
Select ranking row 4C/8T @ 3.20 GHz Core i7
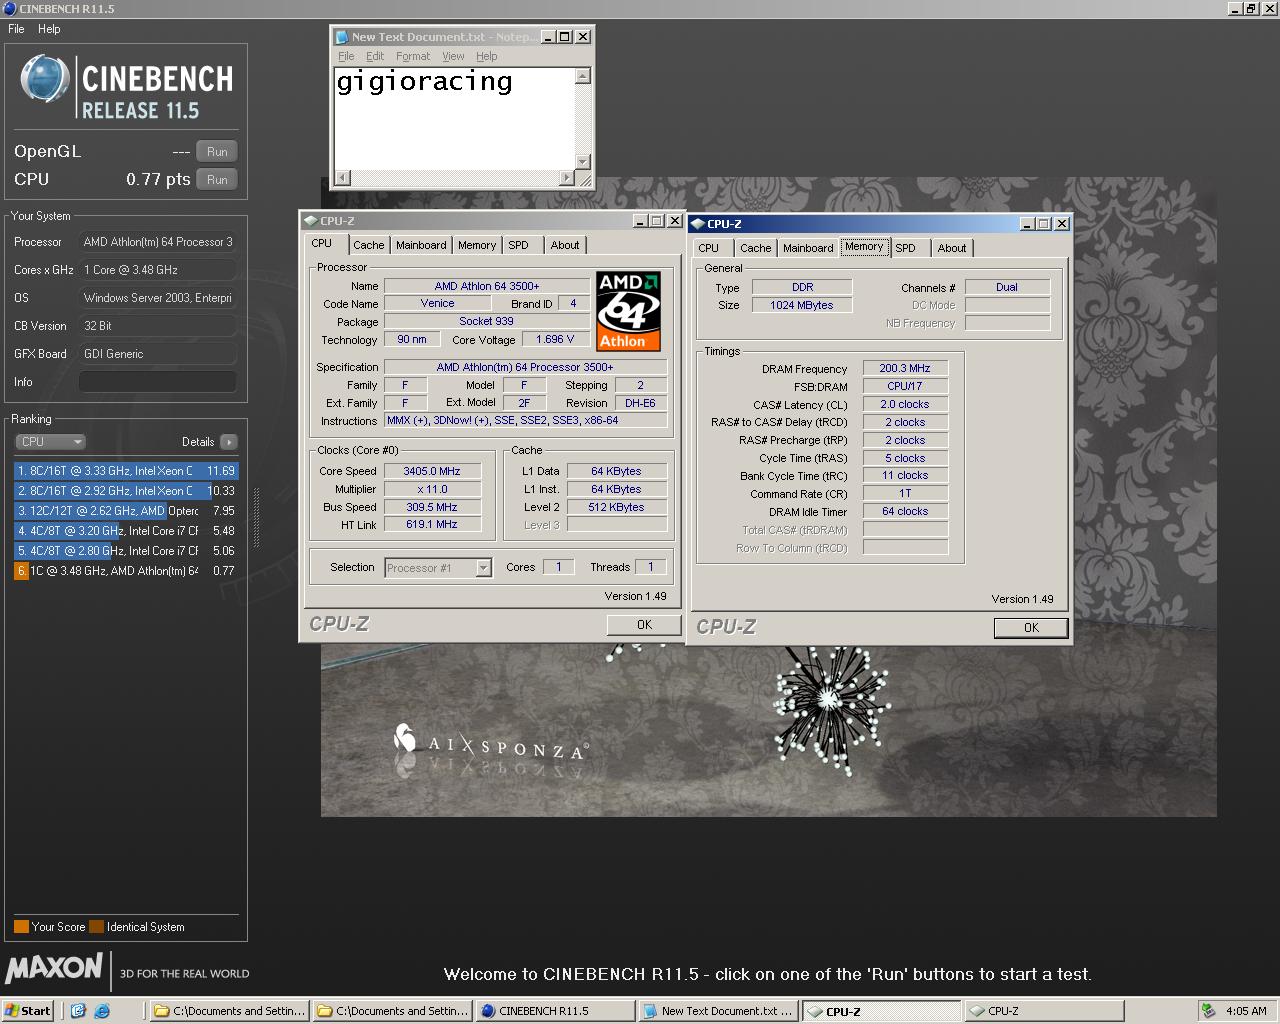click(x=126, y=531)
